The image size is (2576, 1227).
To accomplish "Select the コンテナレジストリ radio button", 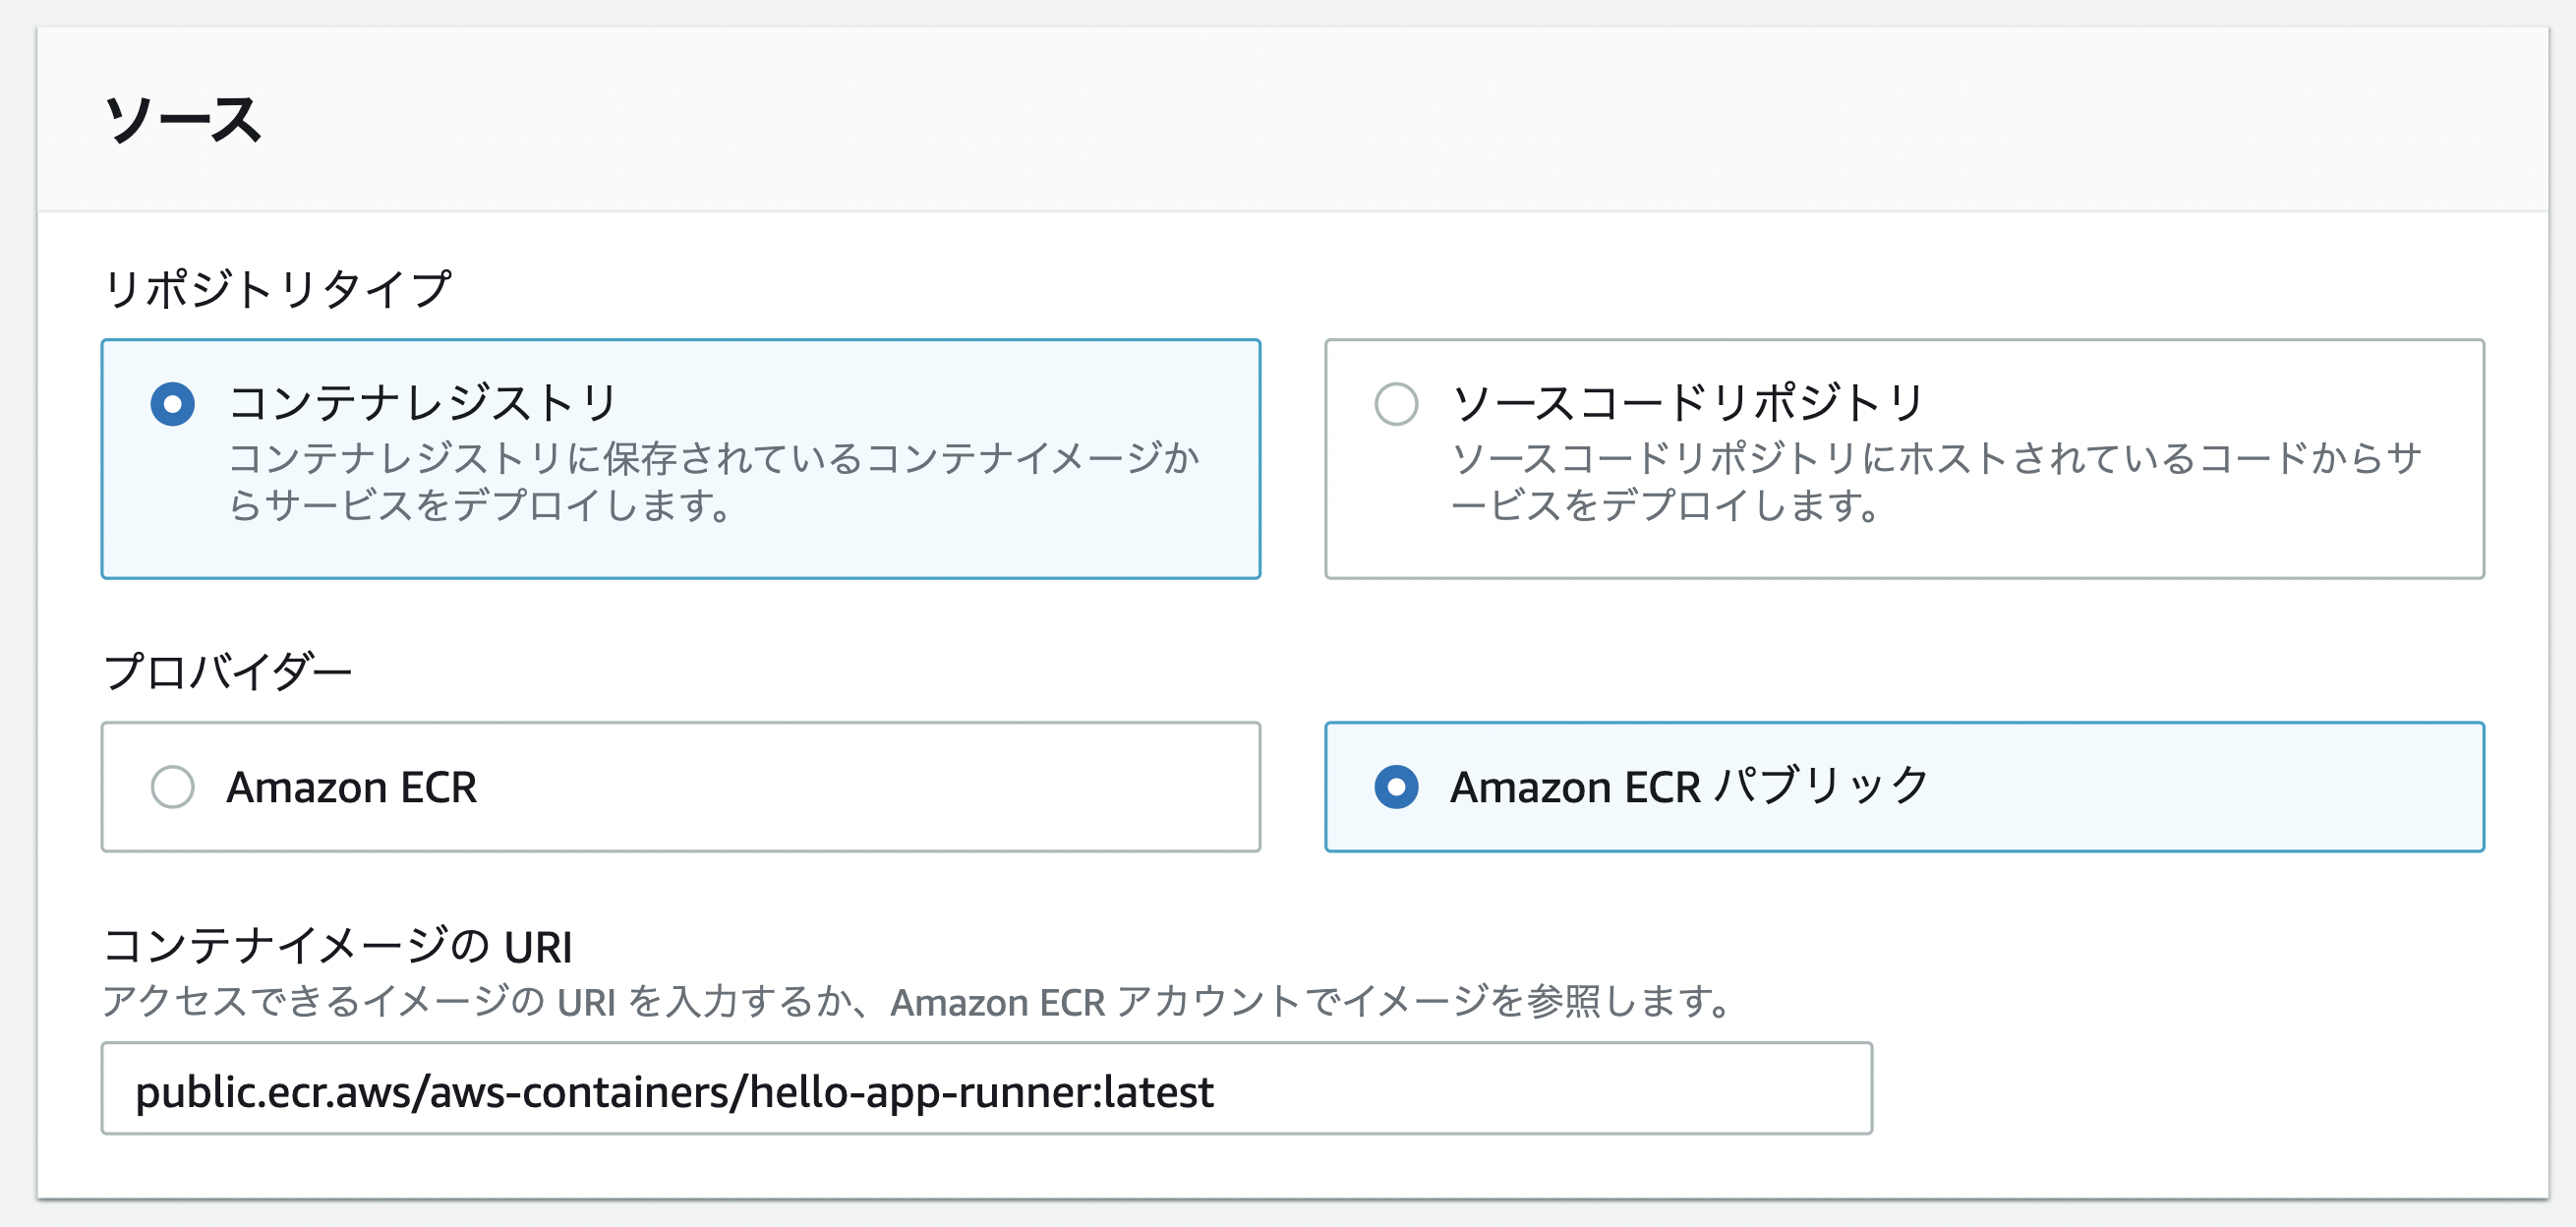I will click(172, 404).
